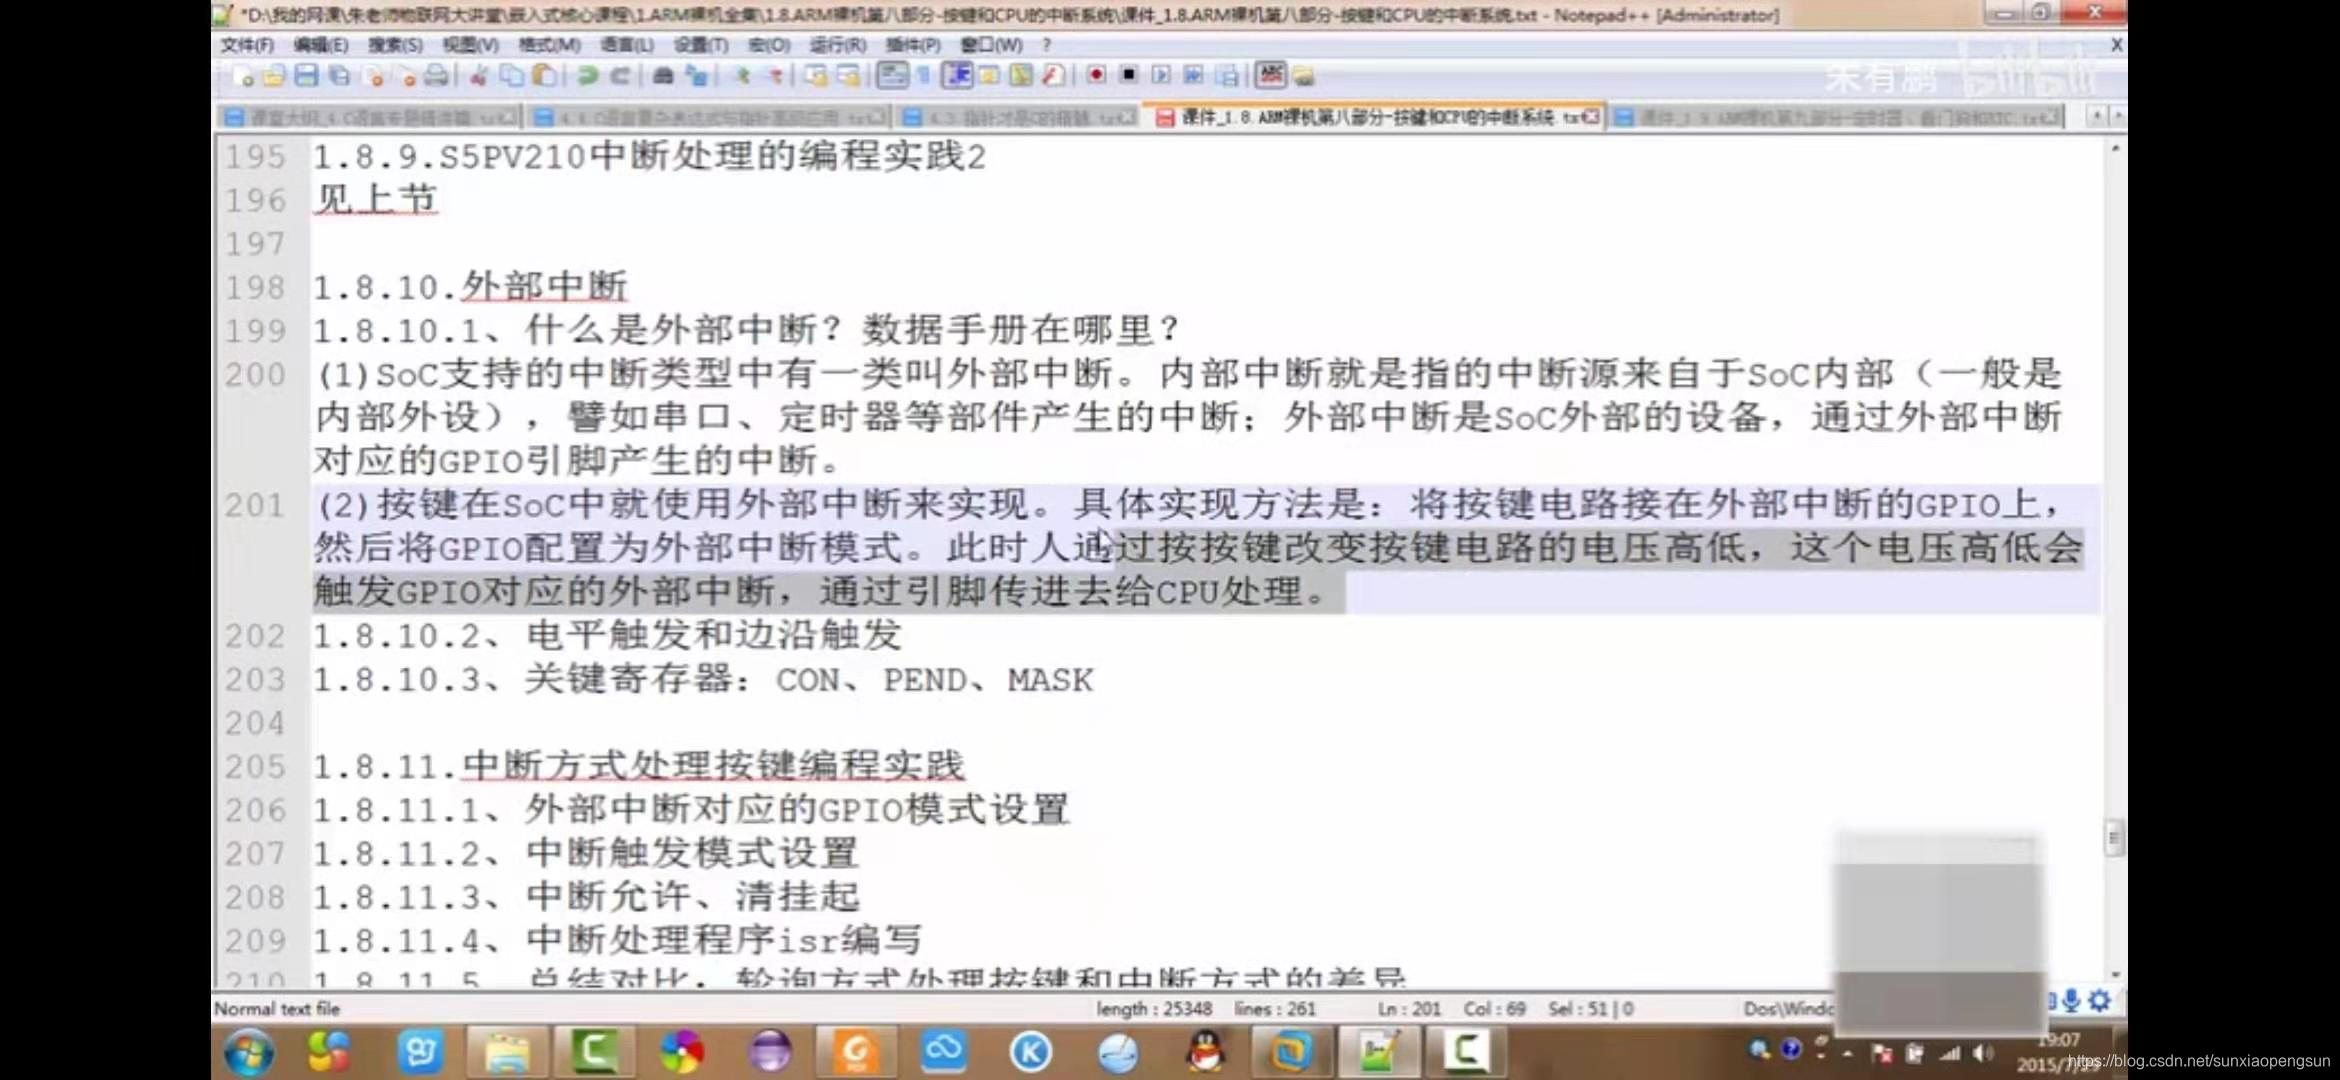Click the Cut scissors toolbar icon
This screenshot has height=1080, width=2340.
point(480,76)
